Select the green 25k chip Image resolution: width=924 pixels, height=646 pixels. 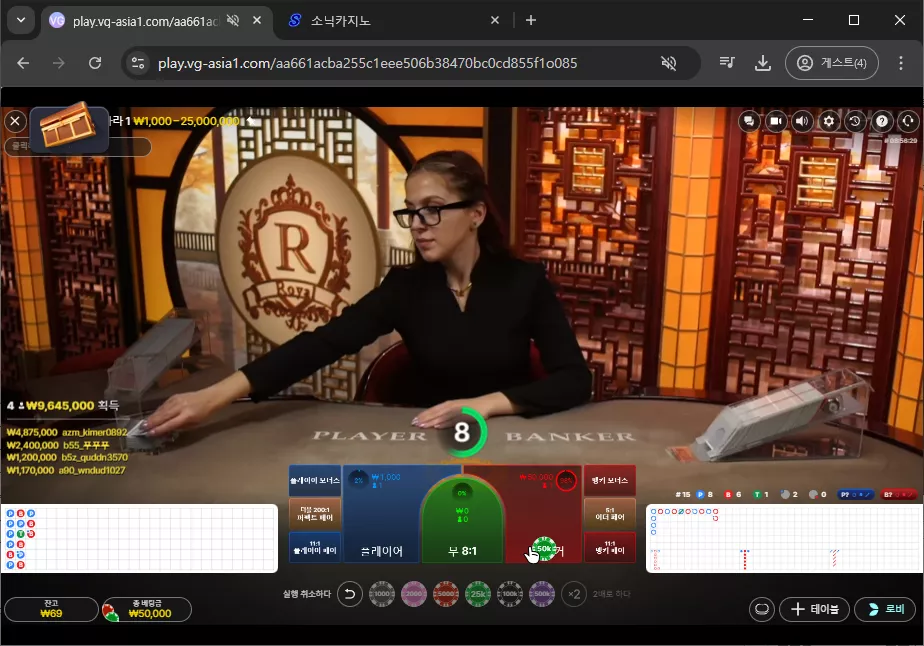pos(478,594)
